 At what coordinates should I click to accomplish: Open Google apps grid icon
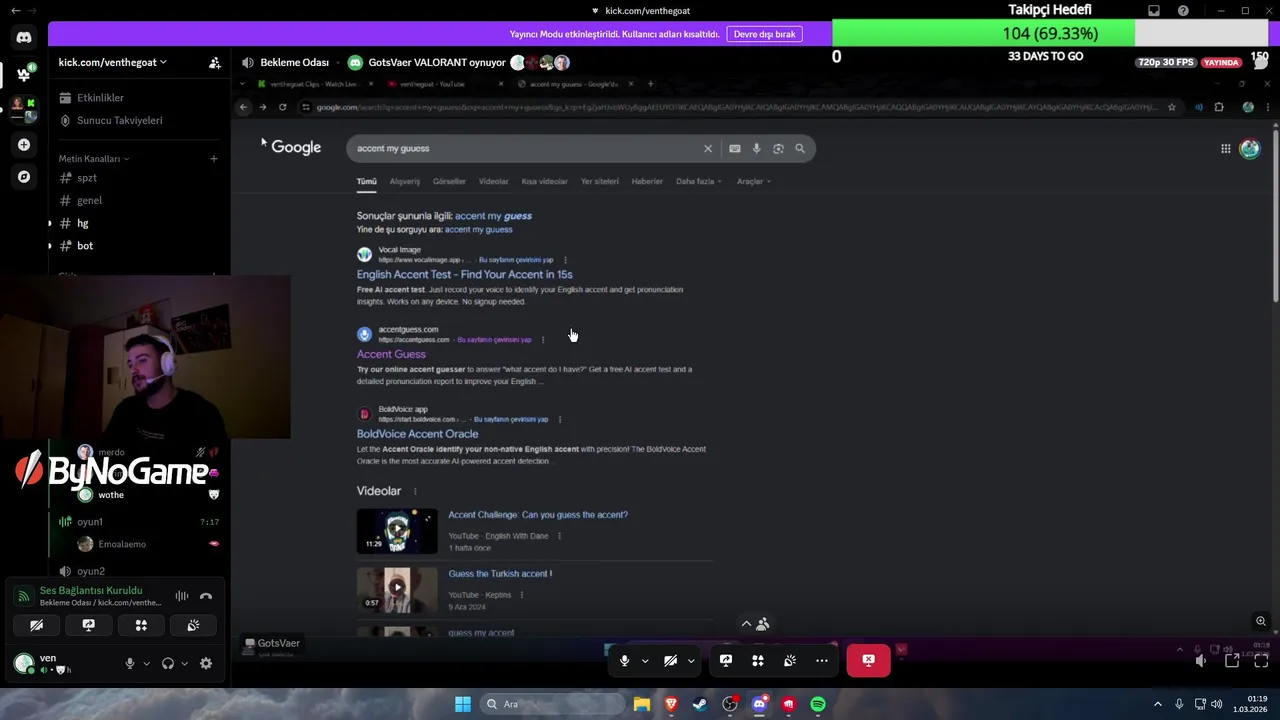tap(1225, 149)
